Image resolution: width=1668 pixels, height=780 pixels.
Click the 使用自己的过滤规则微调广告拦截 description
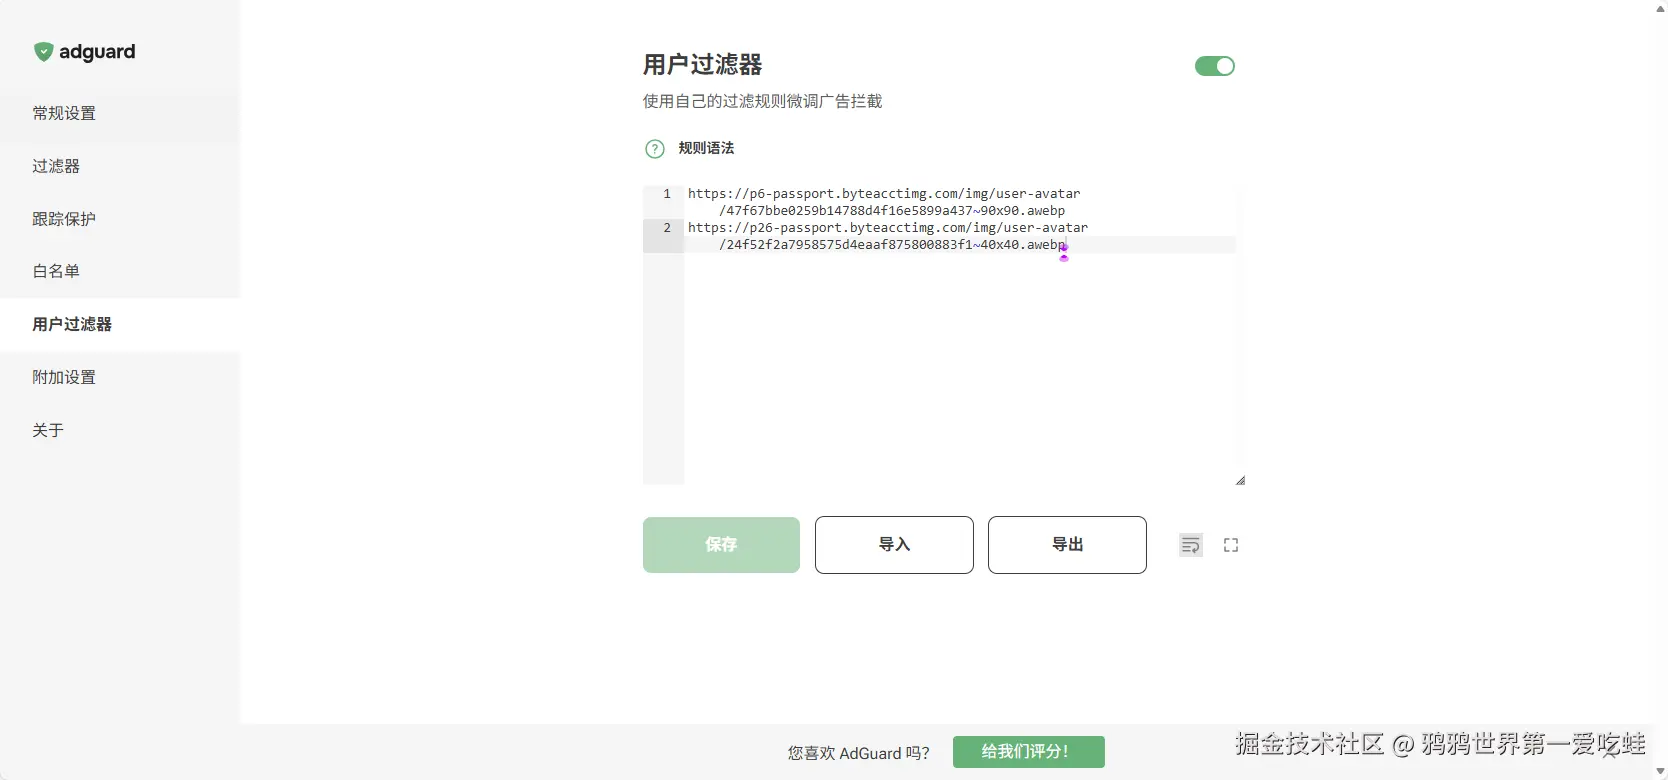762,101
